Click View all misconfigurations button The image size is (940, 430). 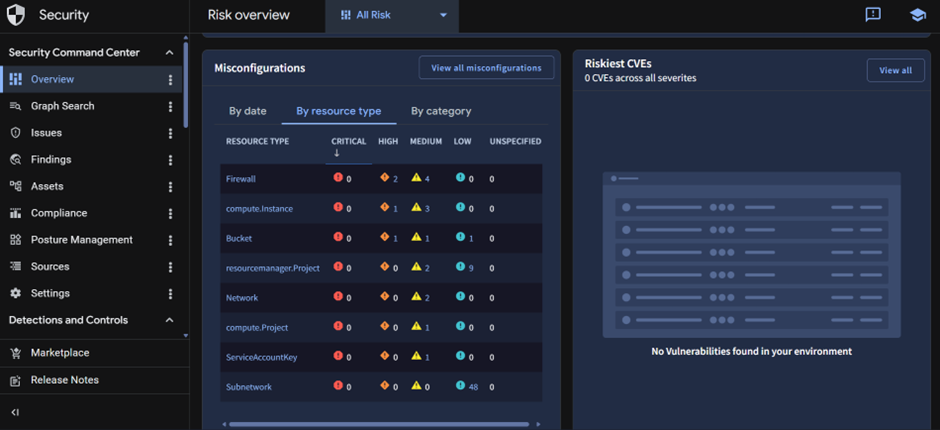(486, 68)
